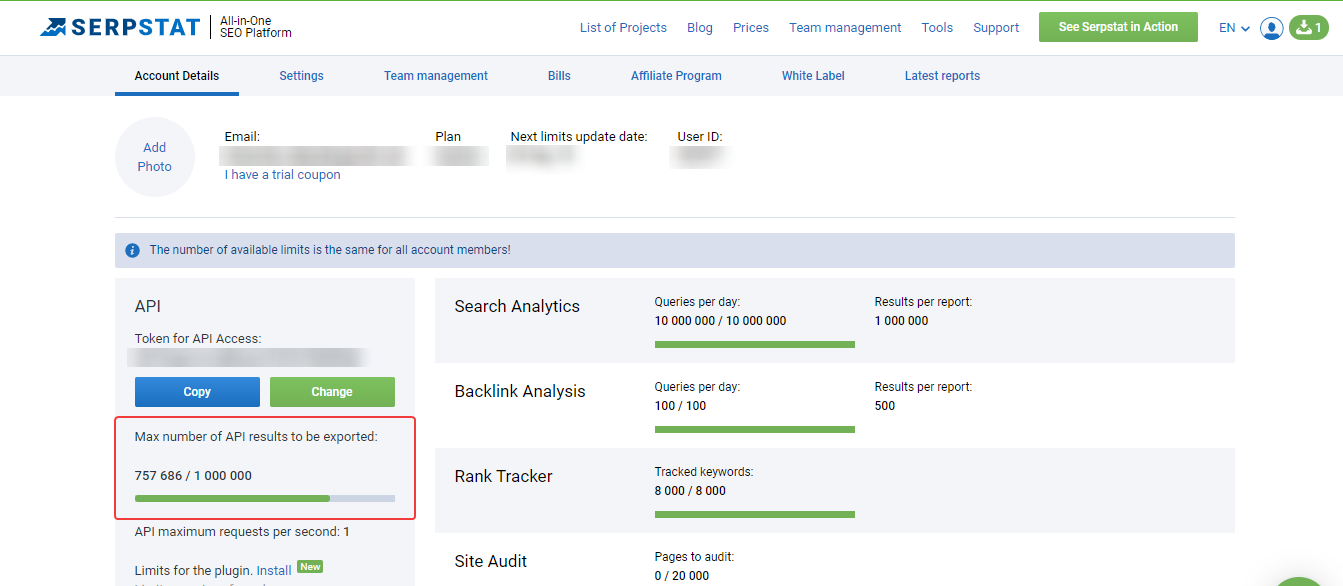Click the plugin Install link
This screenshot has width=1343, height=586.
(x=274, y=570)
